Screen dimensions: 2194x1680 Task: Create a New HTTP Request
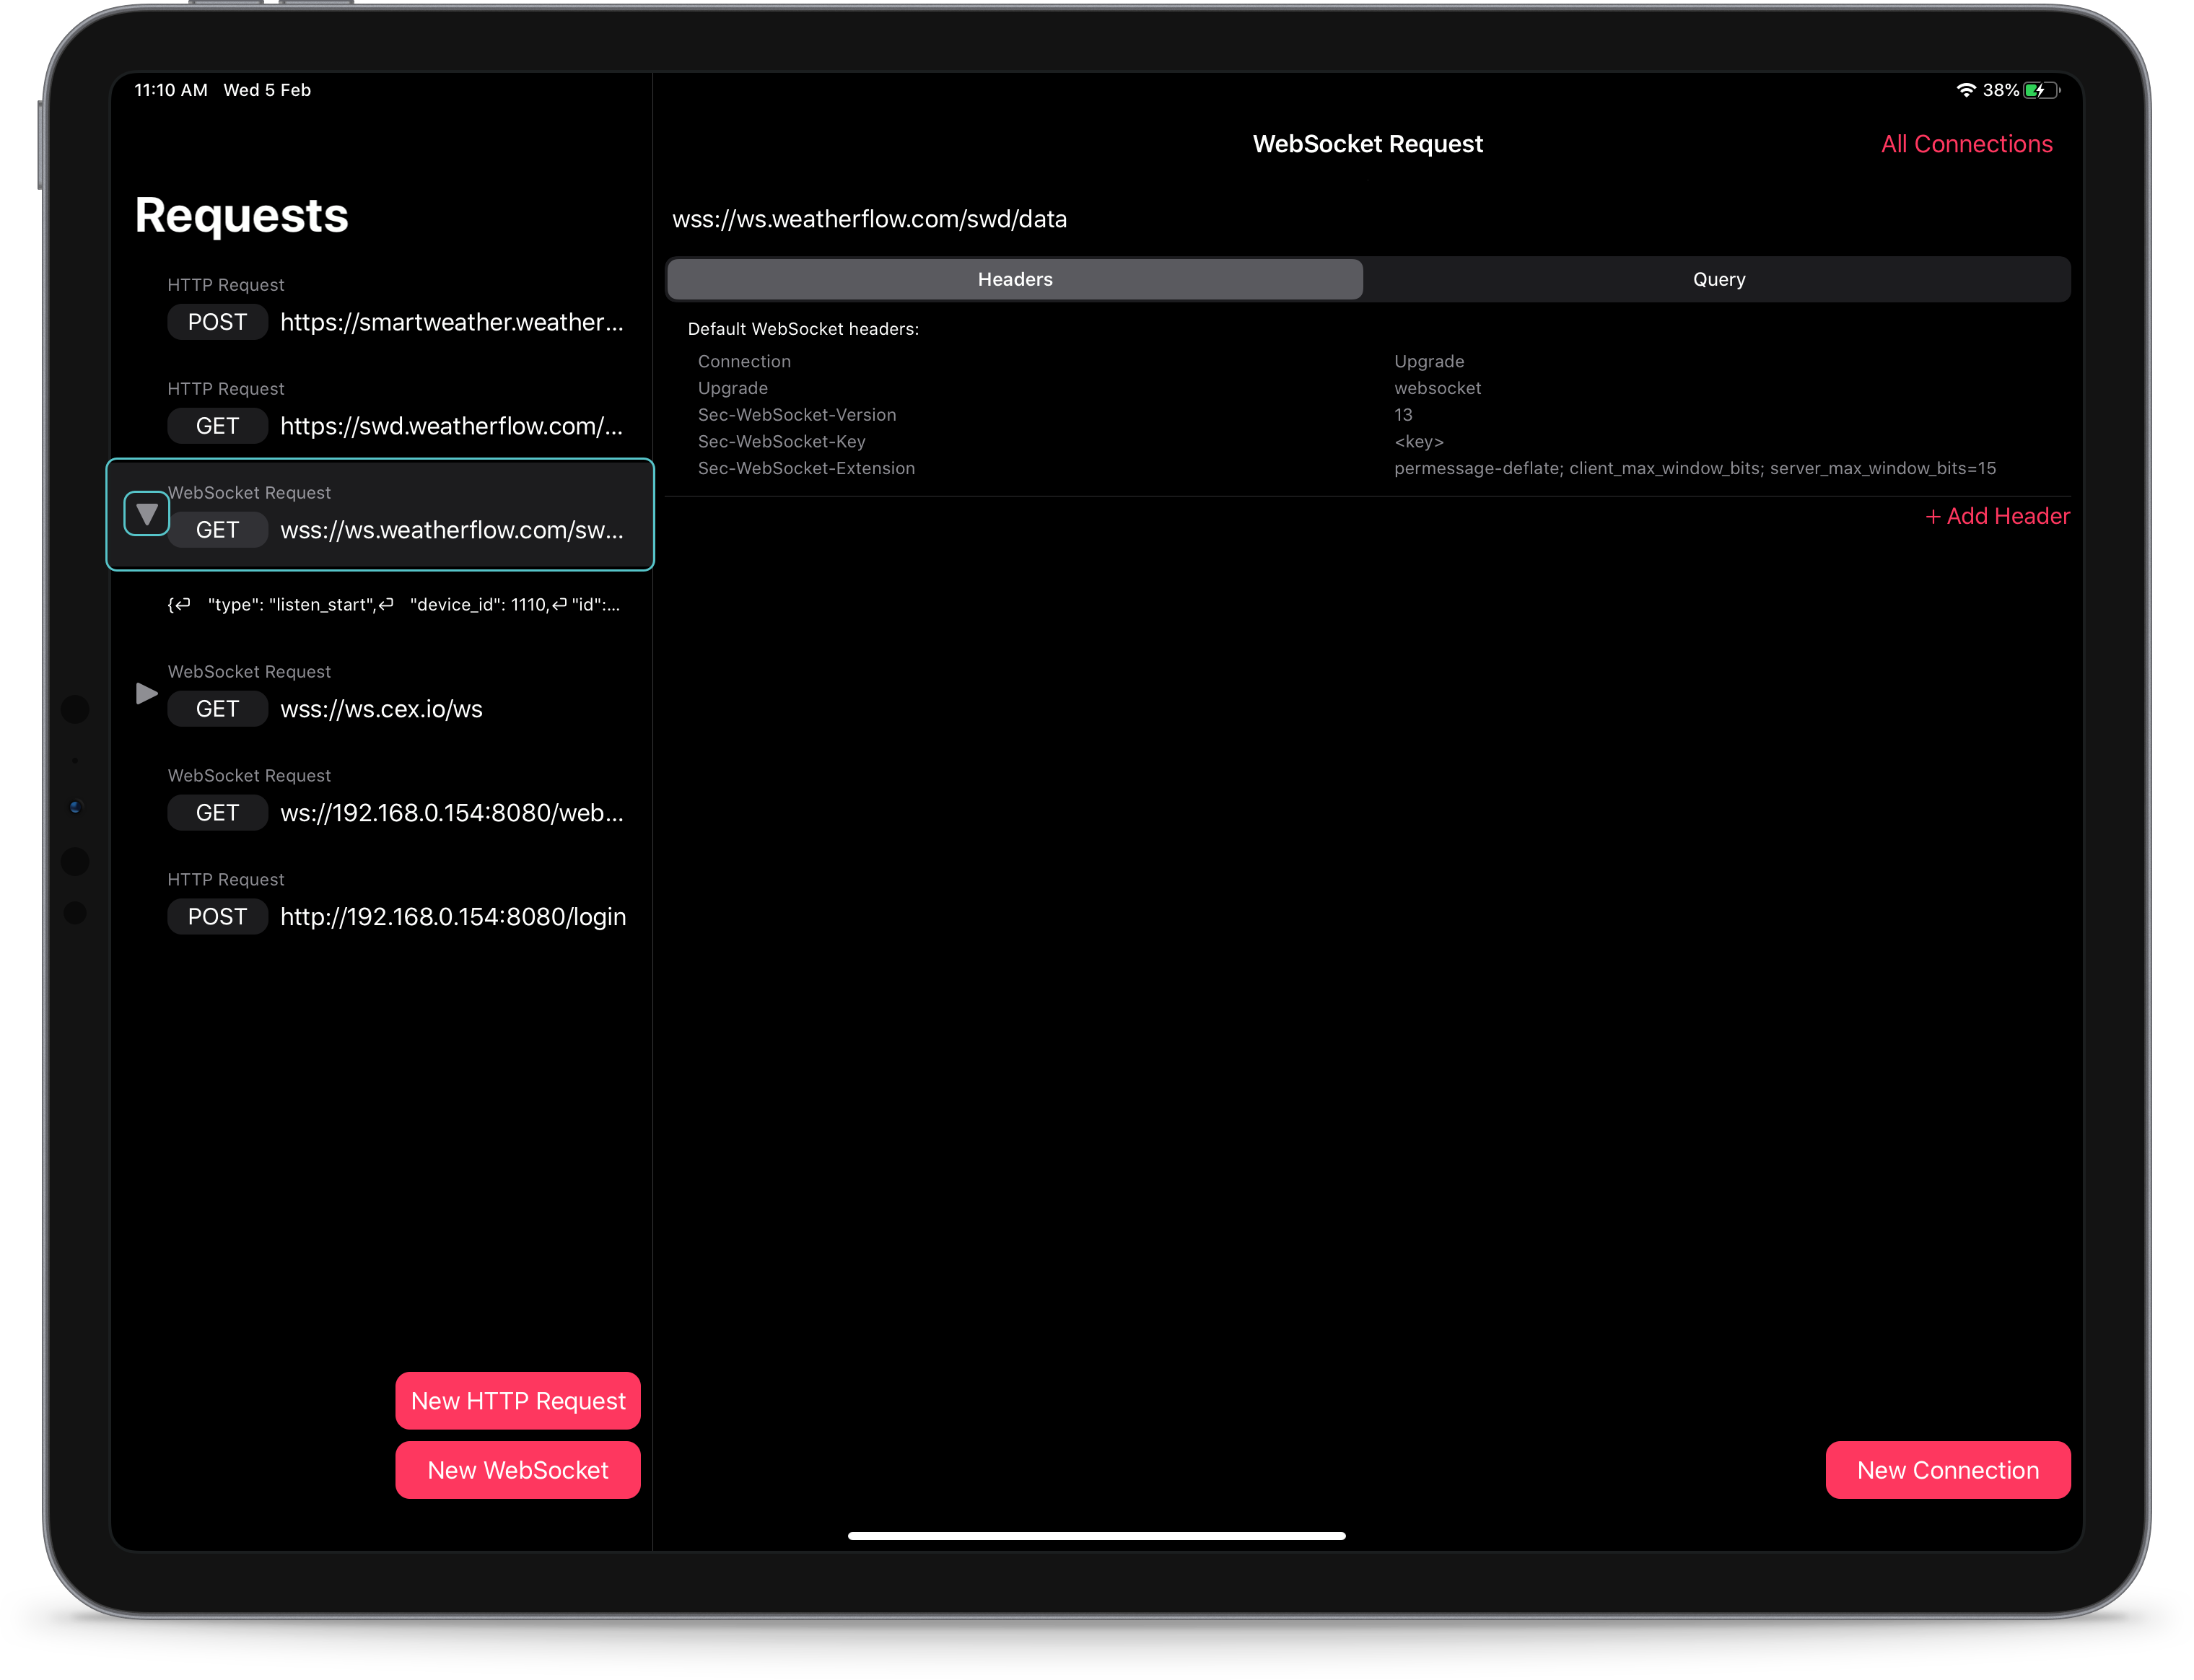click(x=518, y=1400)
